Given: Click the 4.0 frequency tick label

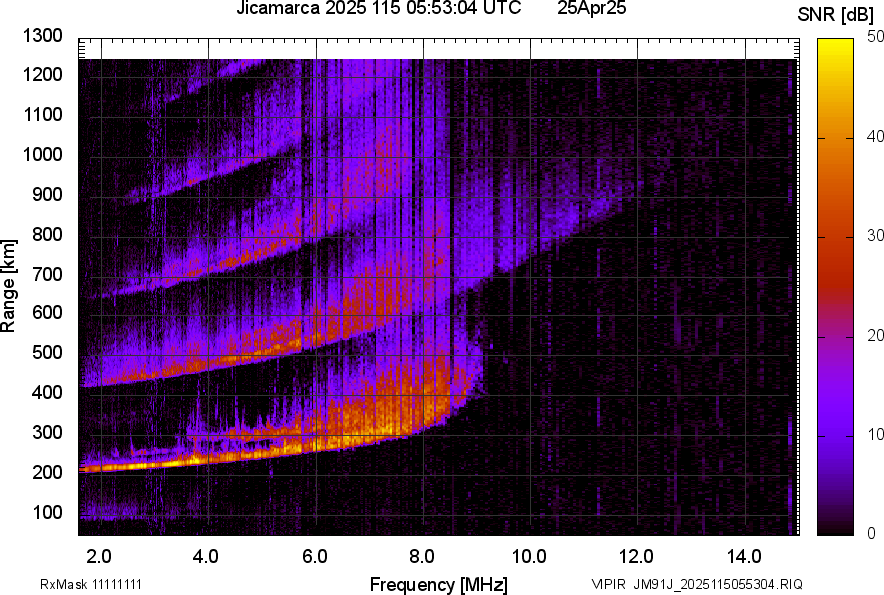Looking at the screenshot, I should tap(206, 557).
